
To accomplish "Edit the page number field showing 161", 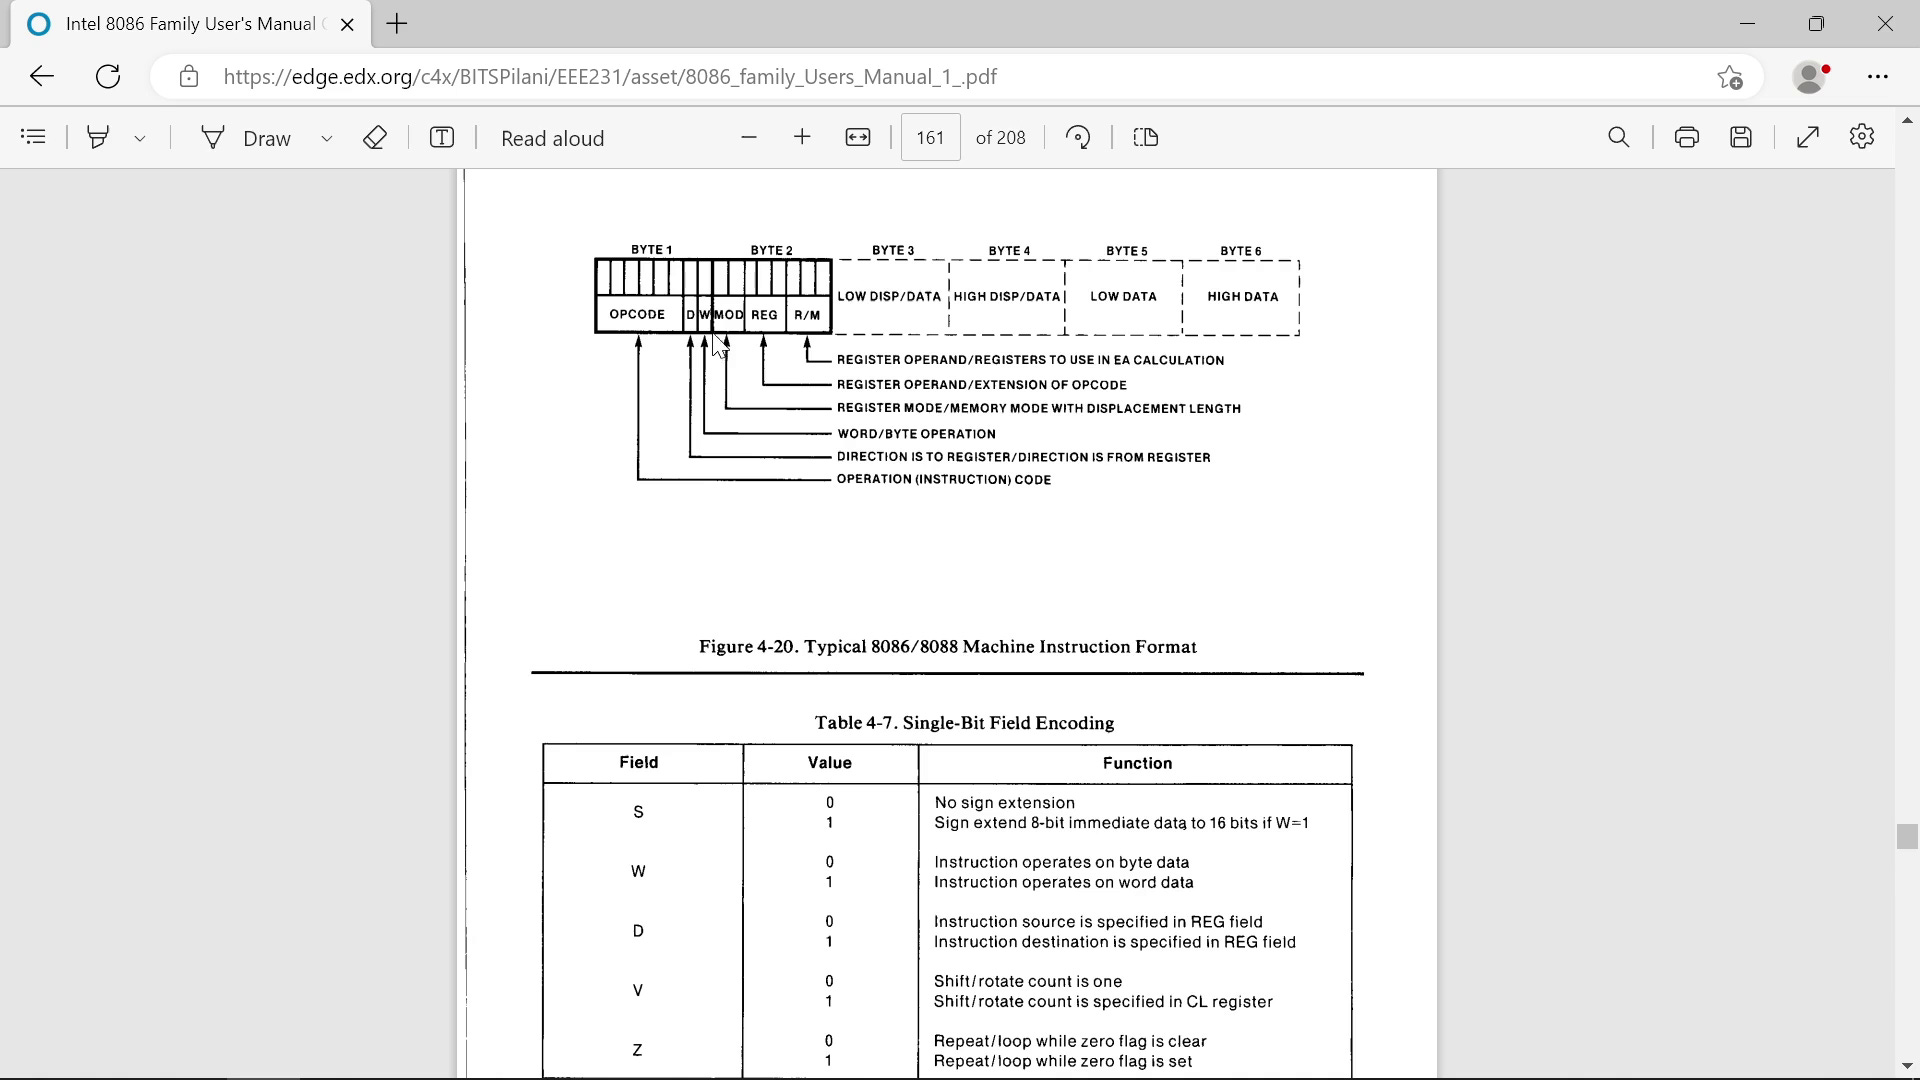I will 930,137.
